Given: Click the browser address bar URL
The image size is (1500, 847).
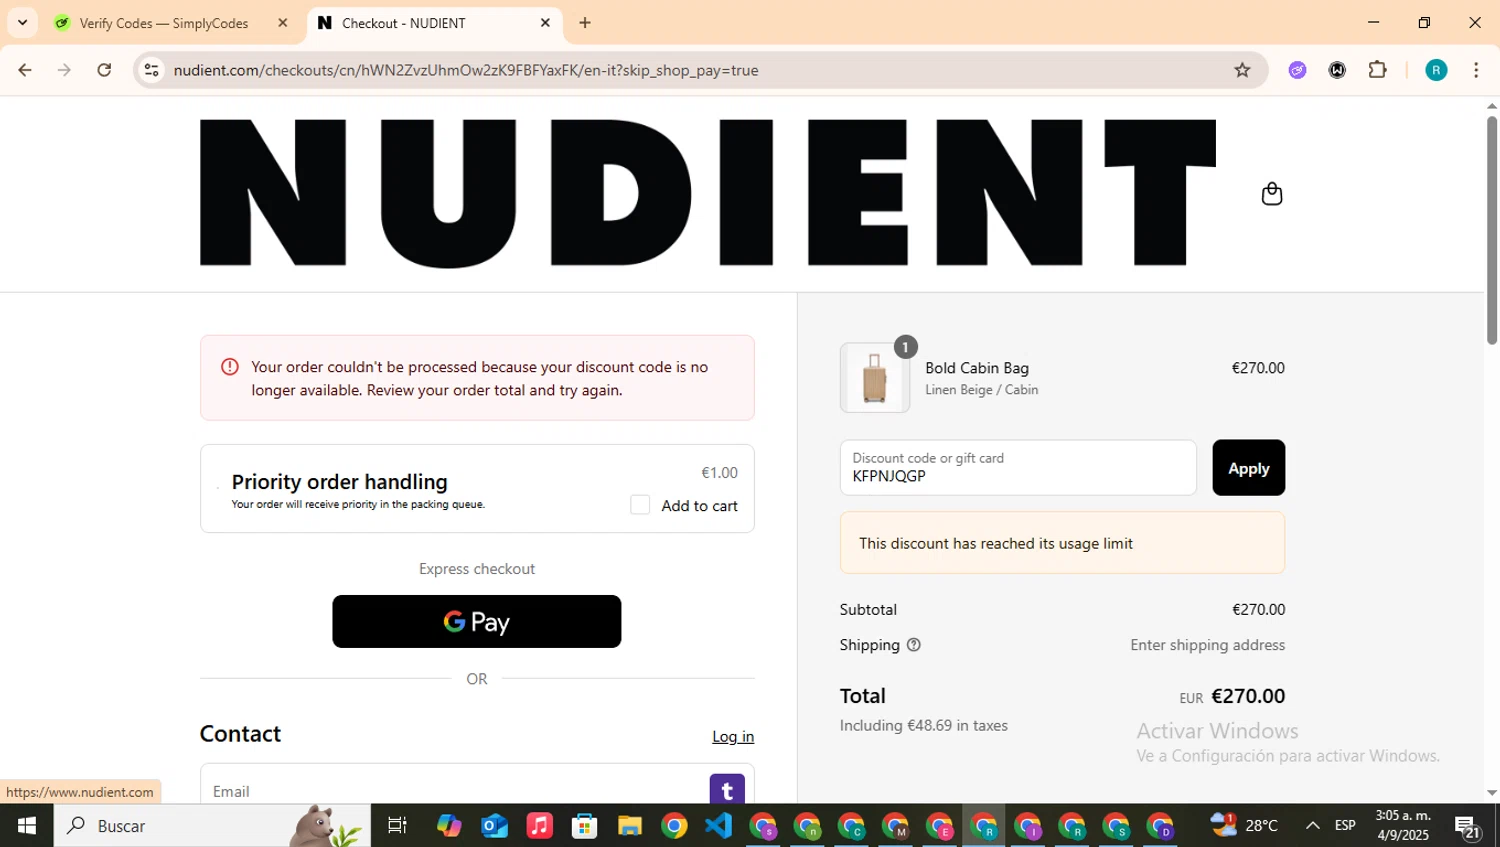Looking at the screenshot, I should [466, 70].
